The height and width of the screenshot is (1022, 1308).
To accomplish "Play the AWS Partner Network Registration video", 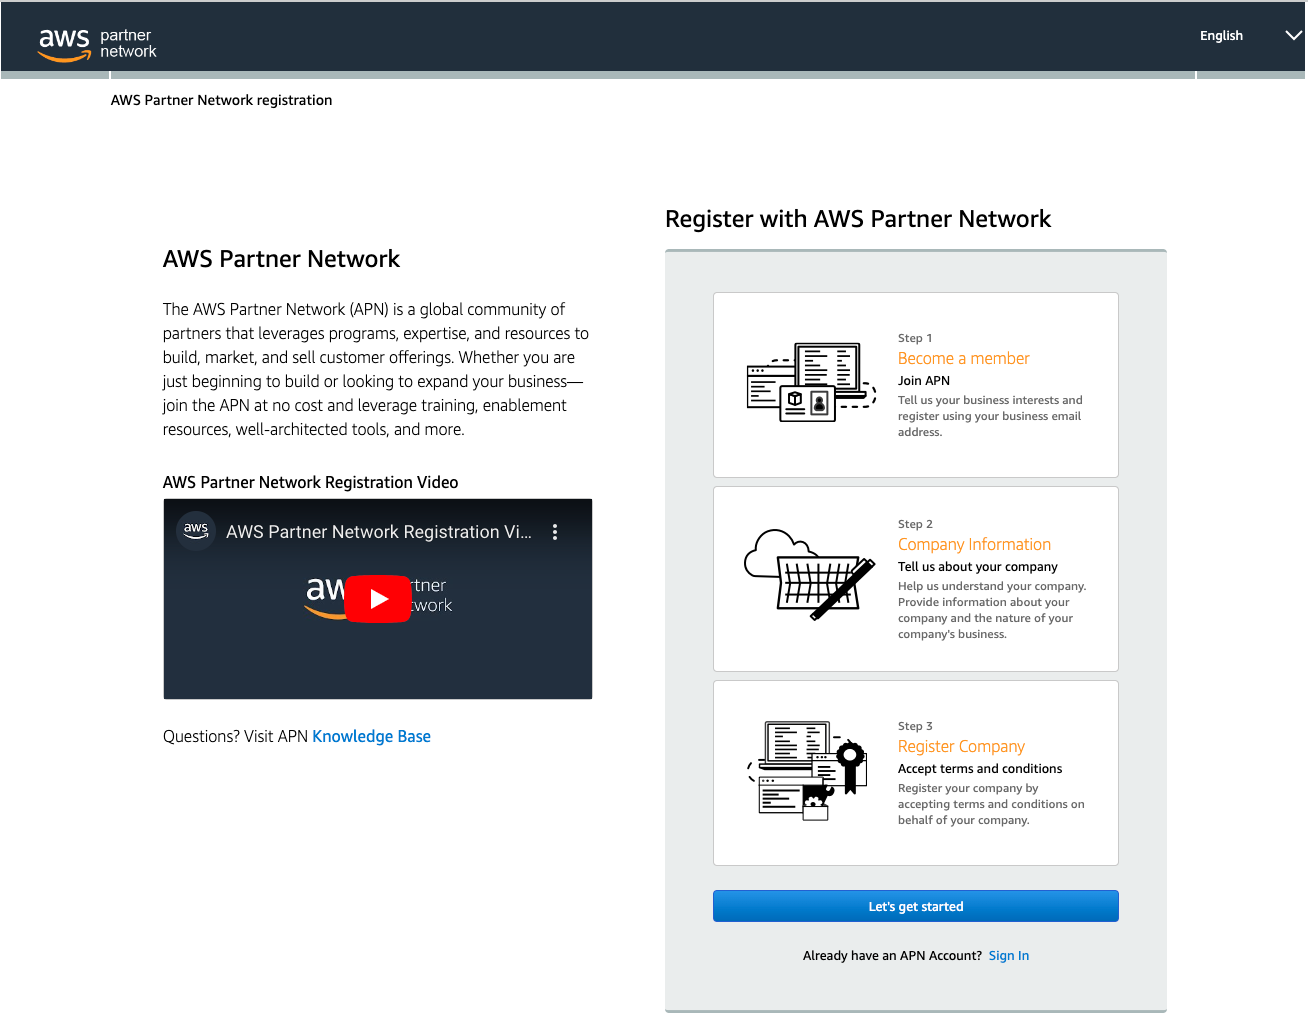I will click(378, 599).
